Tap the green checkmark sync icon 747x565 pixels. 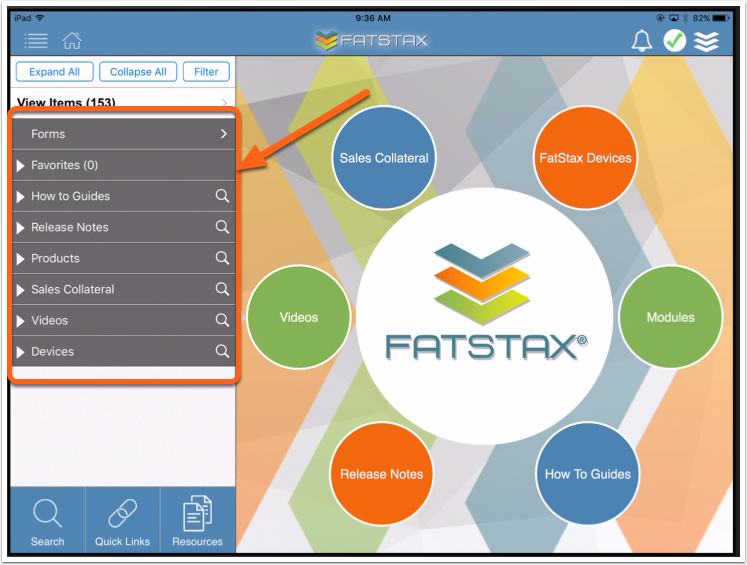coord(675,40)
